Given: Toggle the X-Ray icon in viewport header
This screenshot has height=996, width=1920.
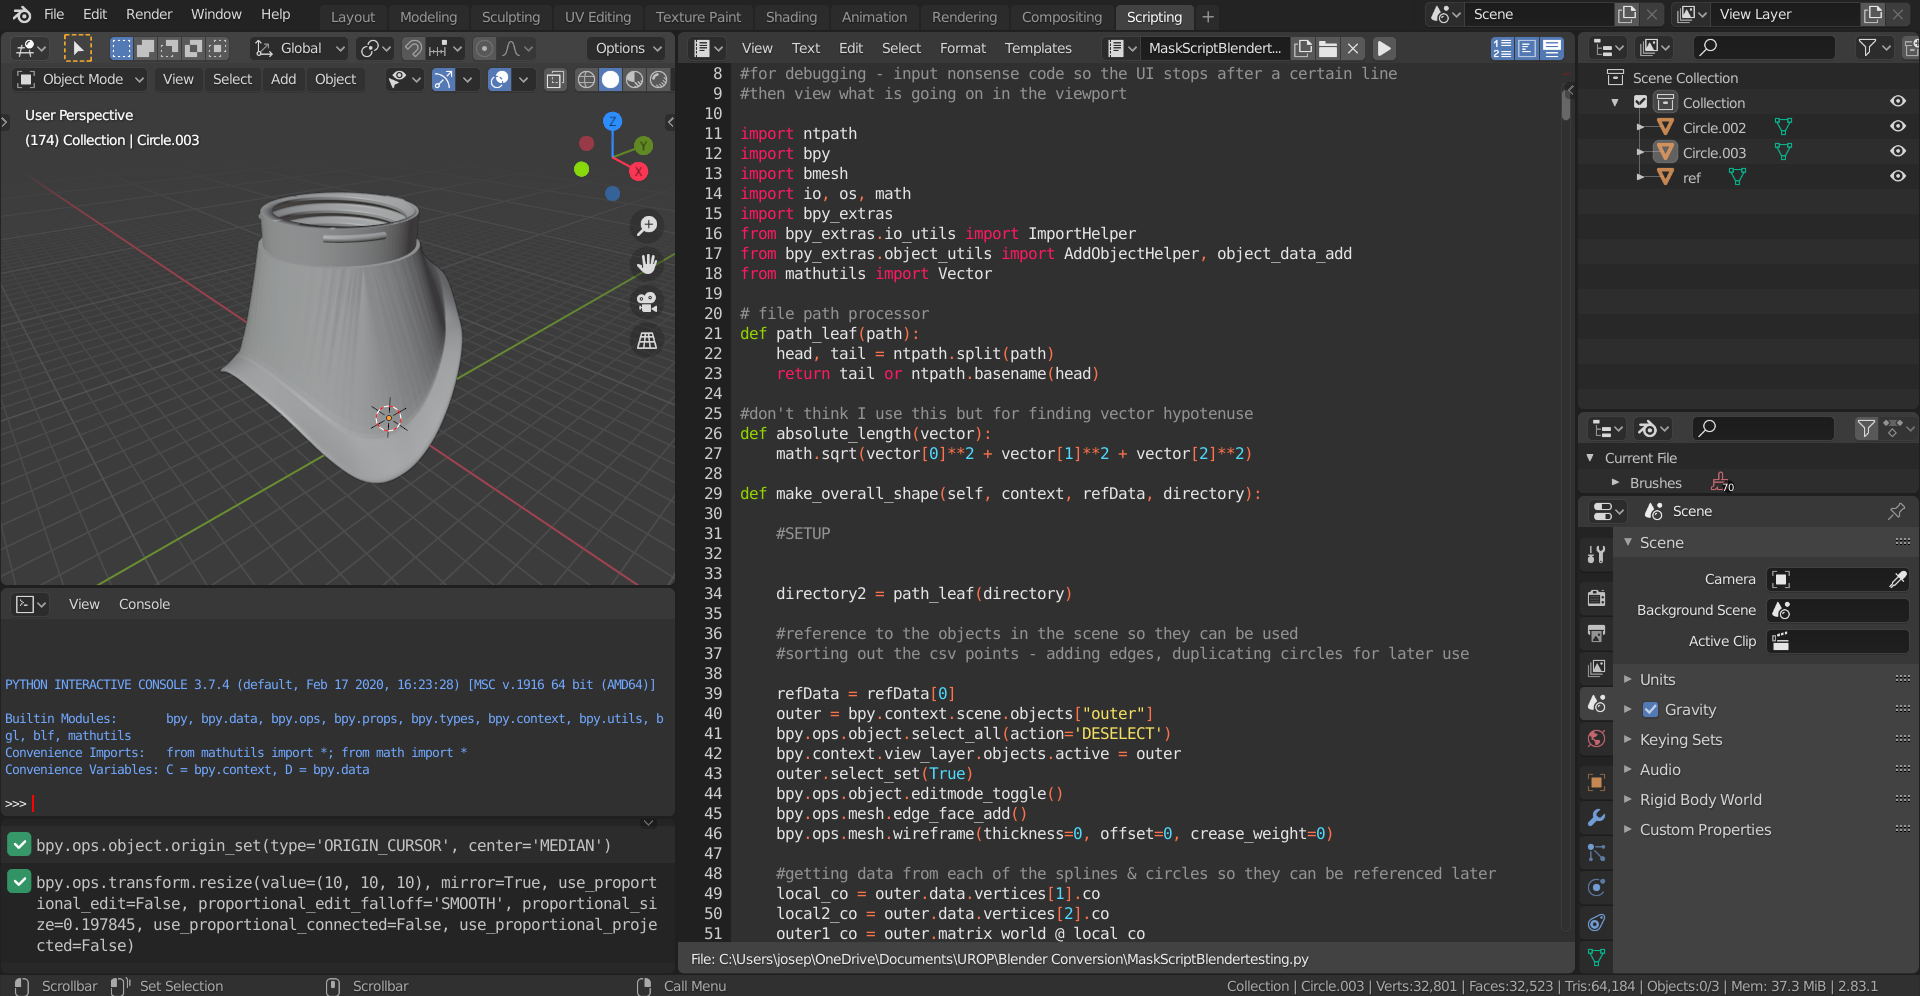Looking at the screenshot, I should pos(555,80).
